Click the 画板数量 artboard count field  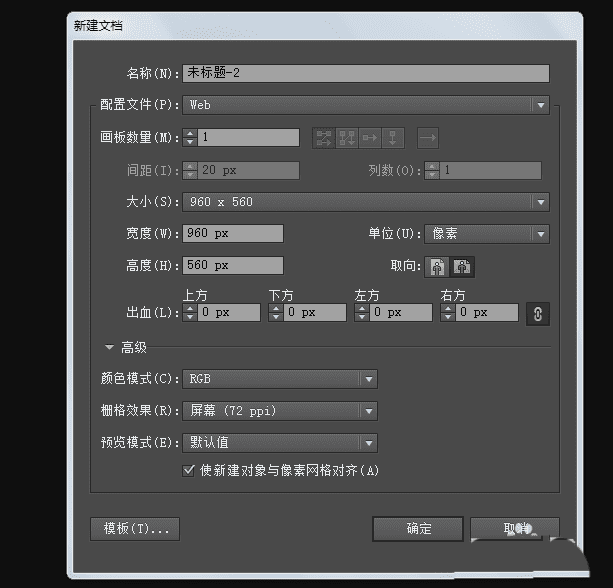tap(249, 137)
